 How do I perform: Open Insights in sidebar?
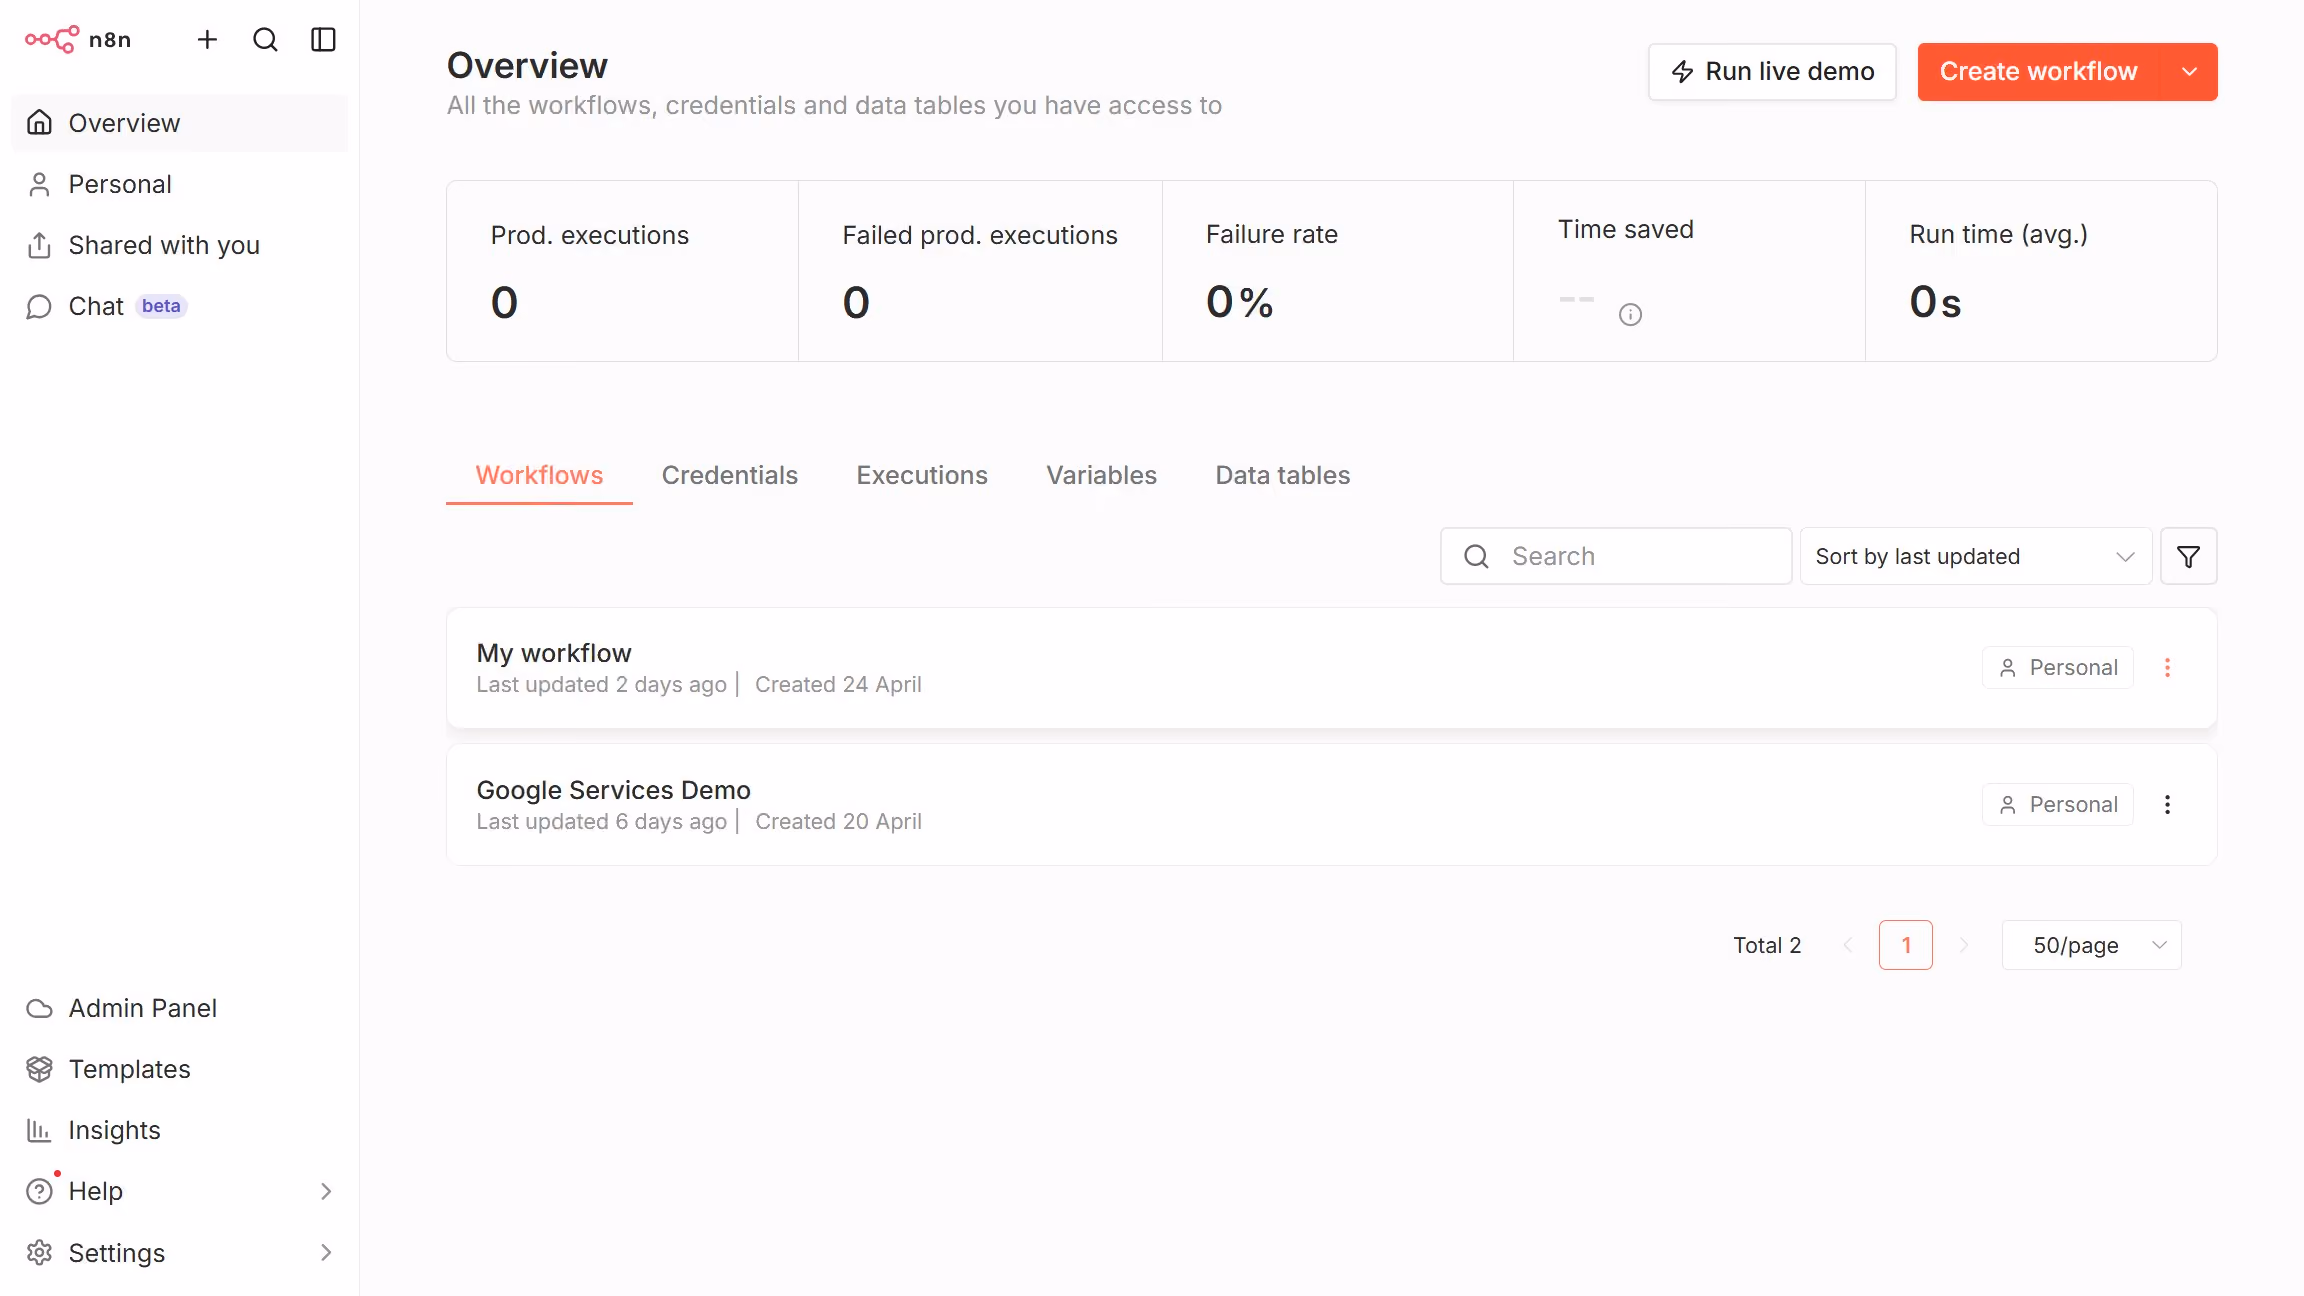coord(180,1130)
